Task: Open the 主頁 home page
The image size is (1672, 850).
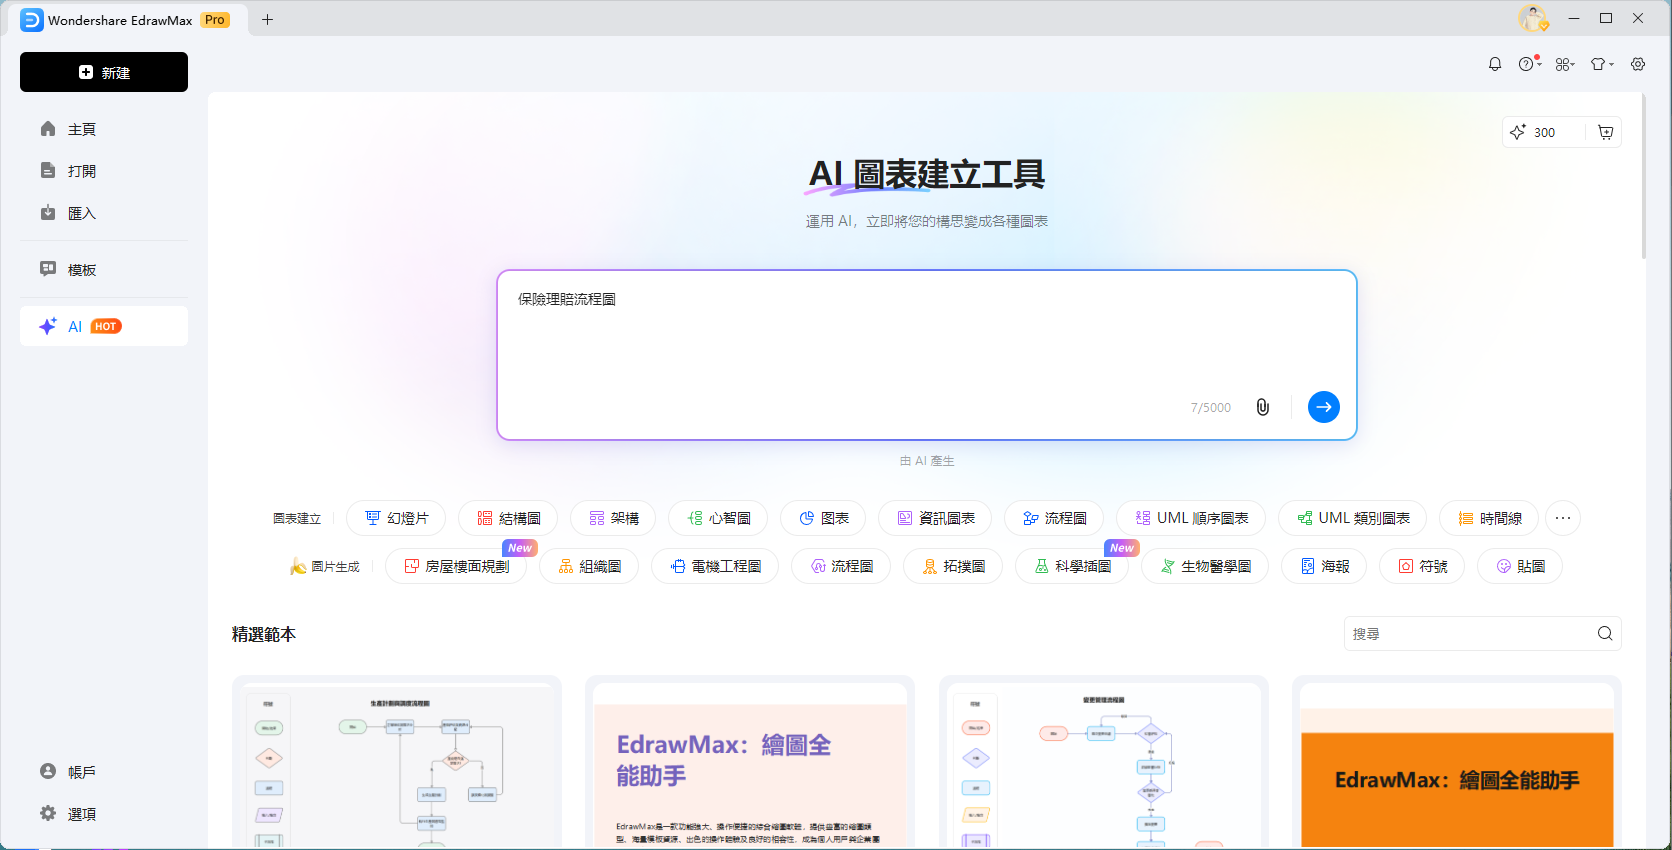Action: click(104, 129)
